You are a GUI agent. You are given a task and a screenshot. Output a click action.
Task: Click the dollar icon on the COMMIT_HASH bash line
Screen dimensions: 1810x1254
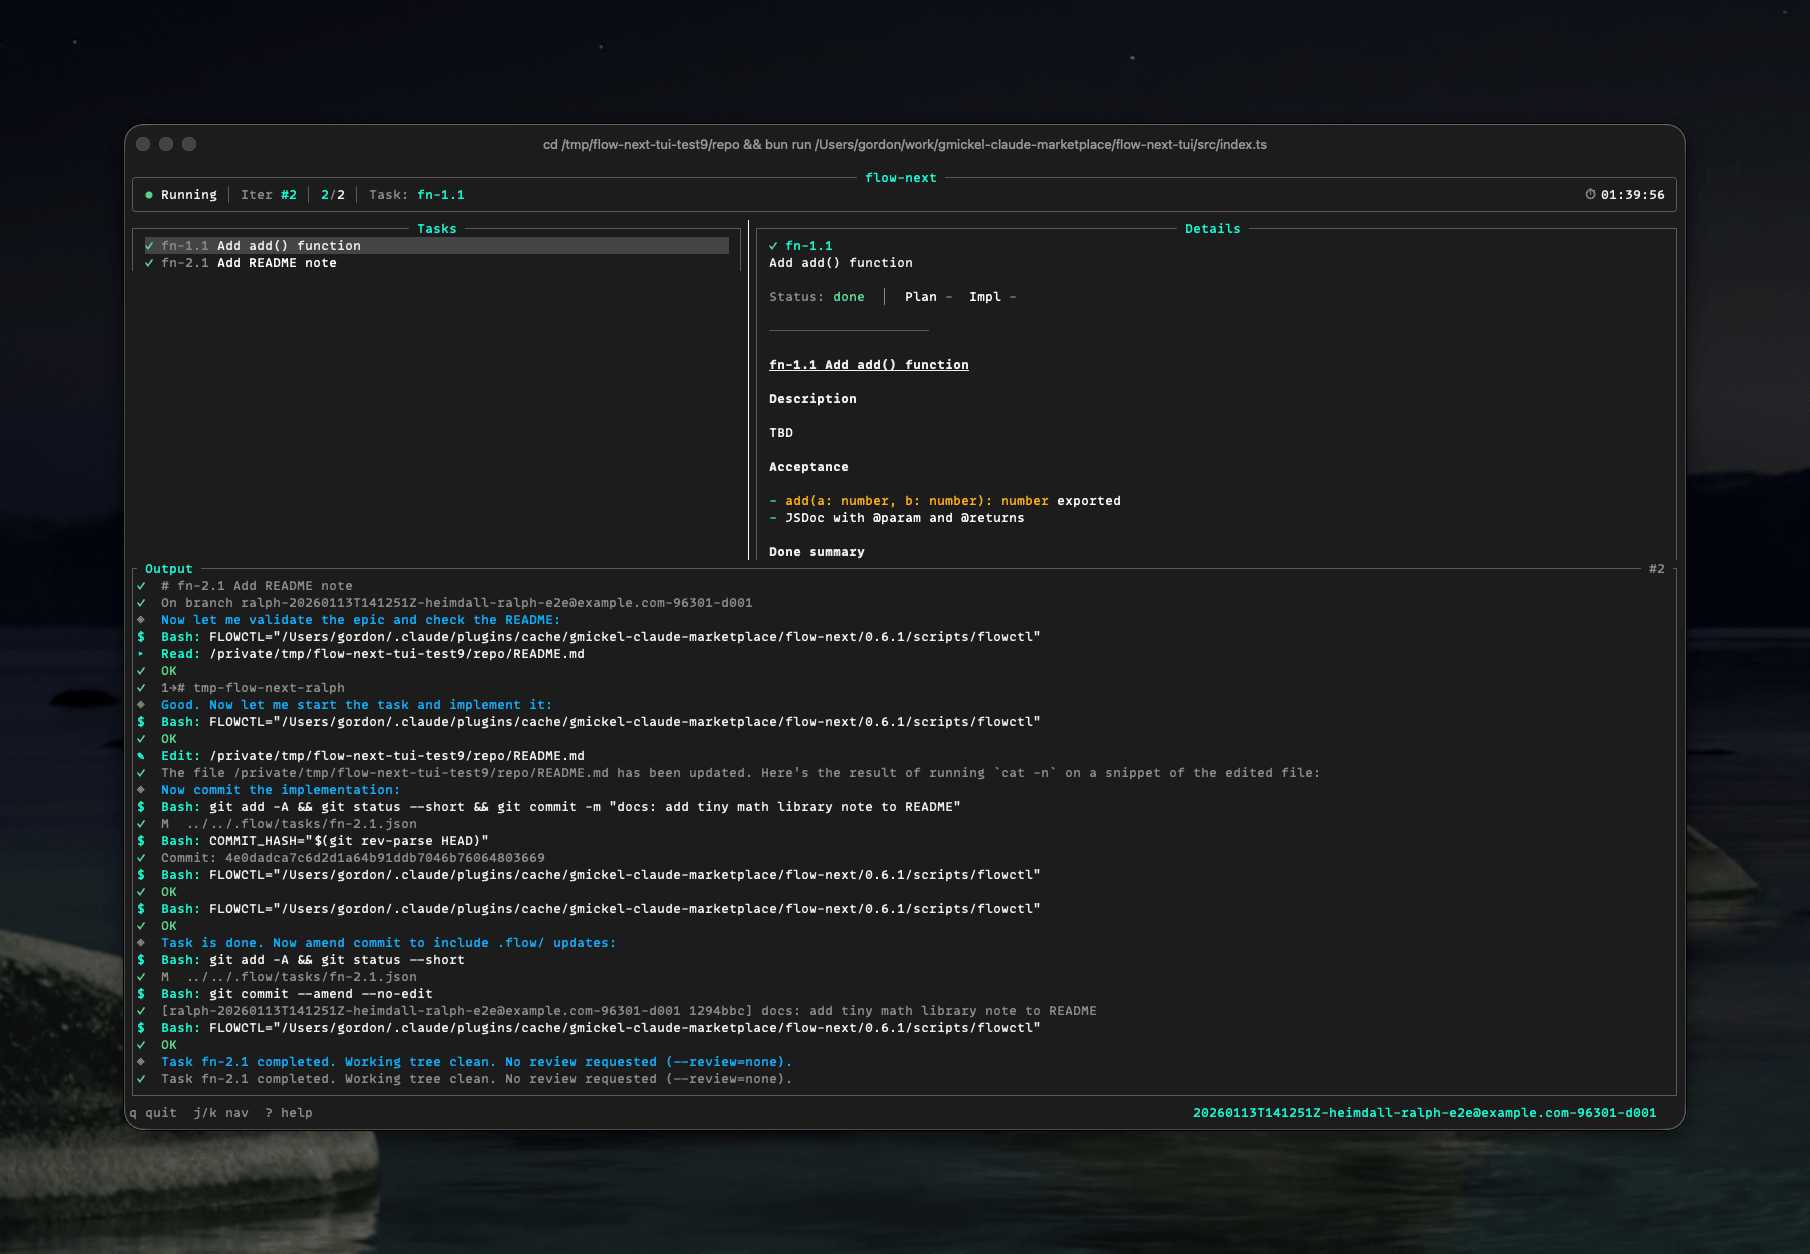coord(142,840)
